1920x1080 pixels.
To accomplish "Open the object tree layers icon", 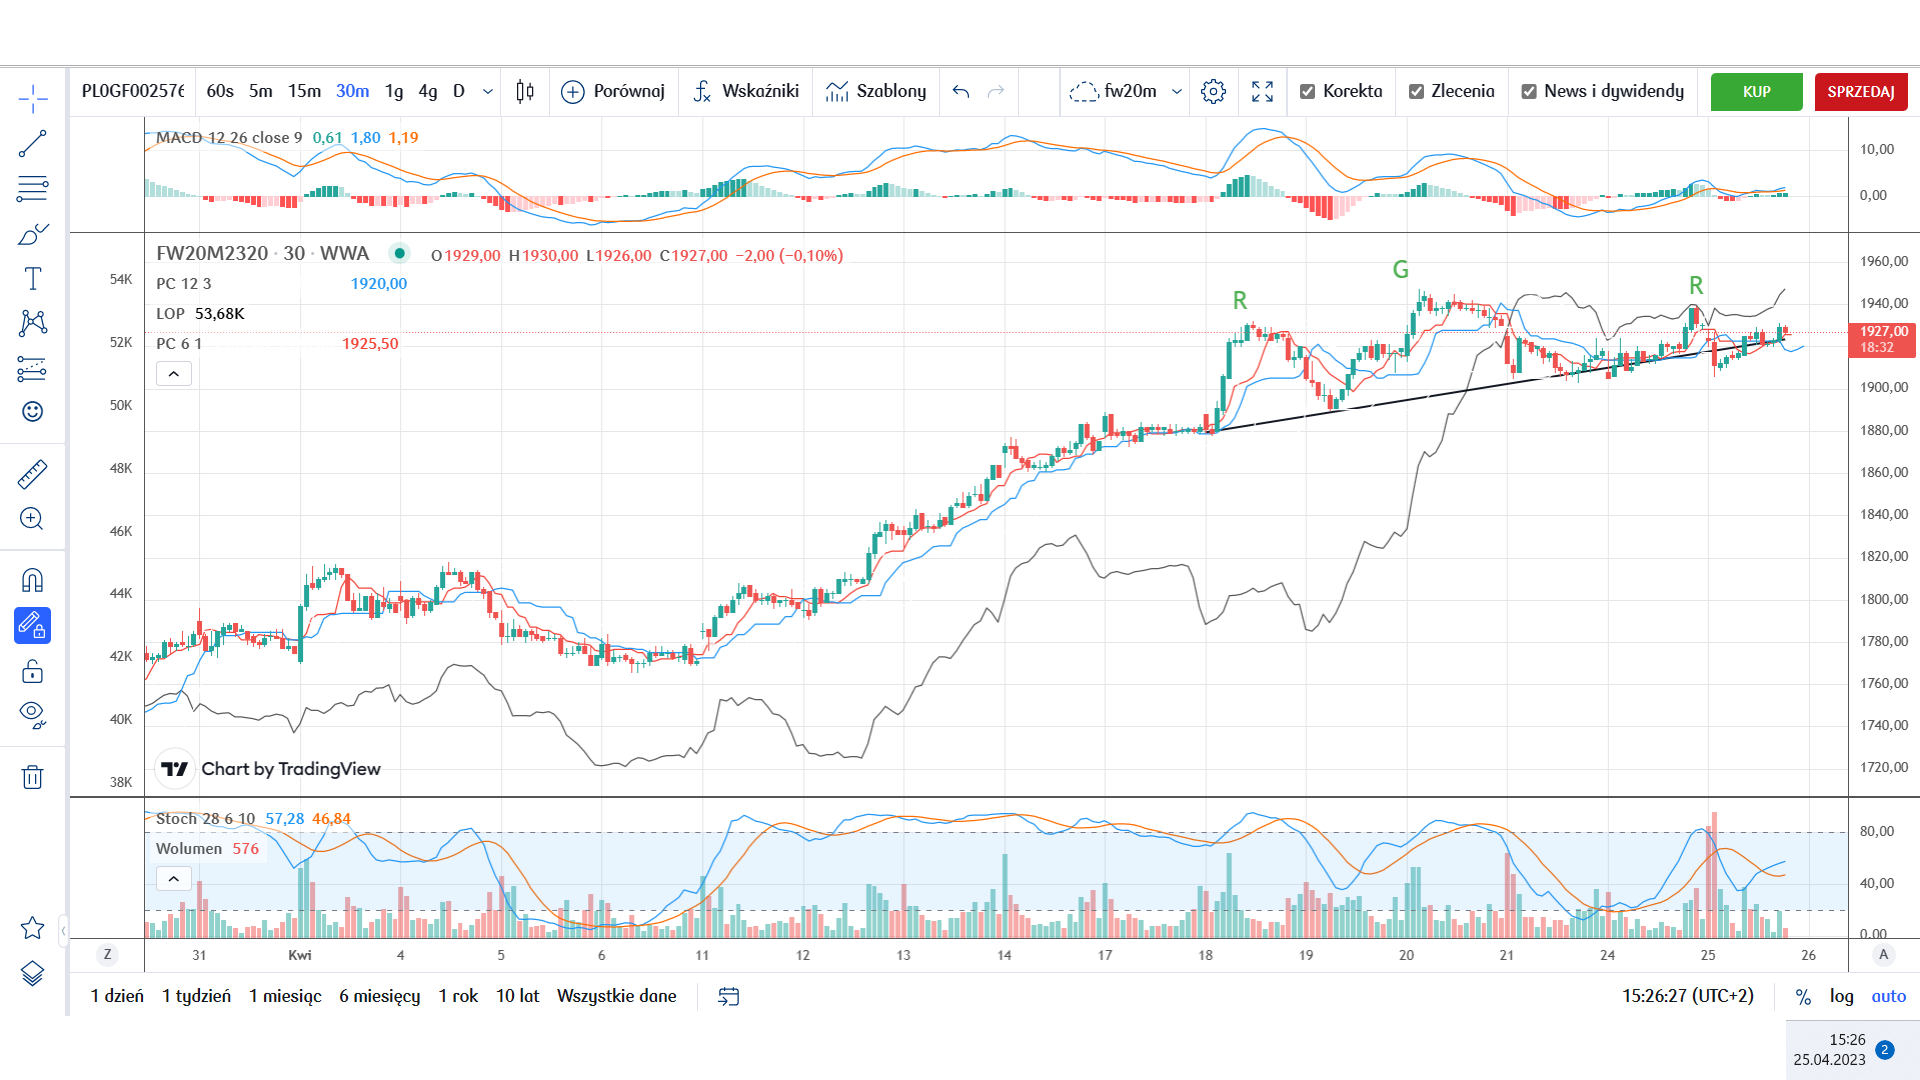I will click(33, 973).
